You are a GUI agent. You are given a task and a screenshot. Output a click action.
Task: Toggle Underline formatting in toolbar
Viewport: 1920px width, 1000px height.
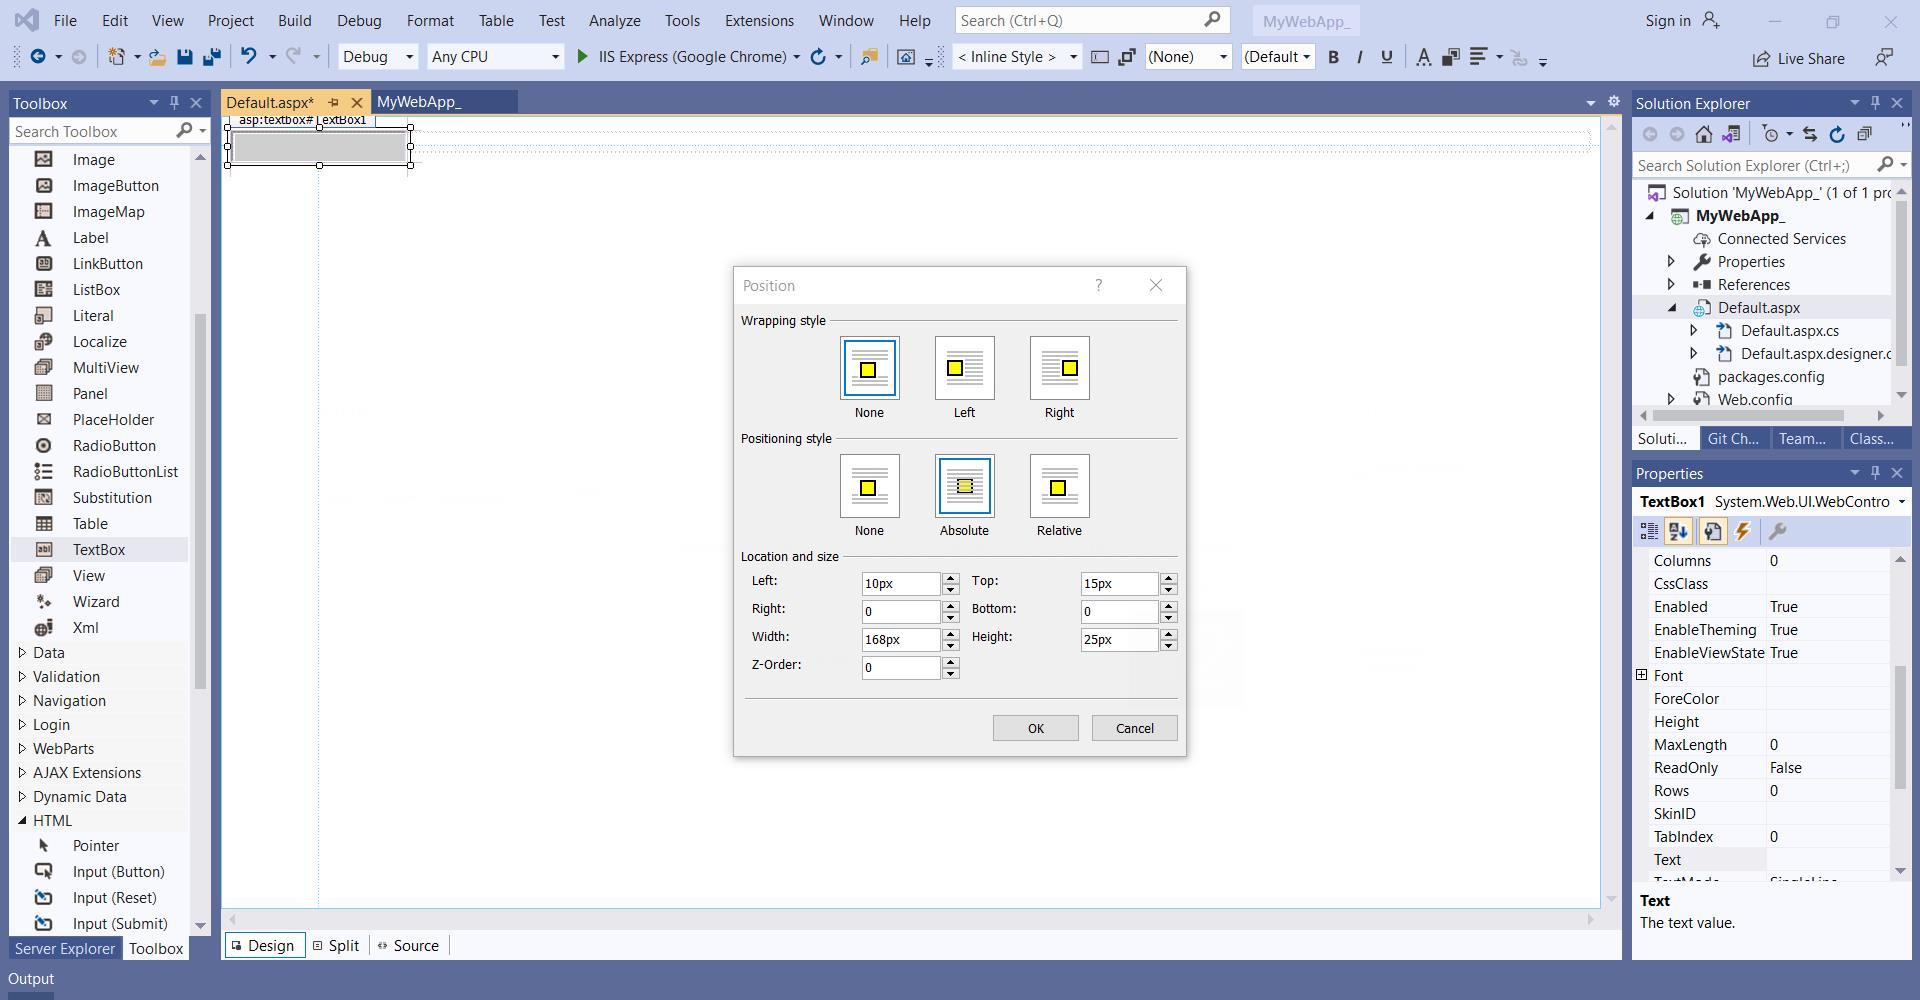[x=1386, y=57]
